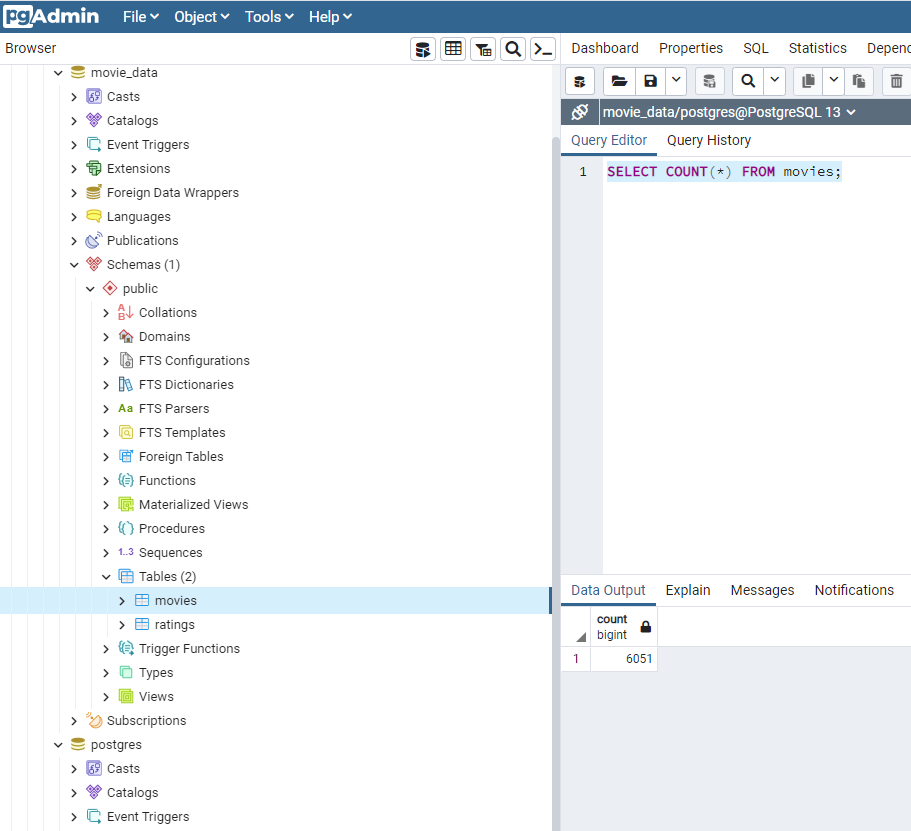Viewport: 911px width, 831px height.
Task: Click the Delete trash icon
Action: (x=896, y=81)
